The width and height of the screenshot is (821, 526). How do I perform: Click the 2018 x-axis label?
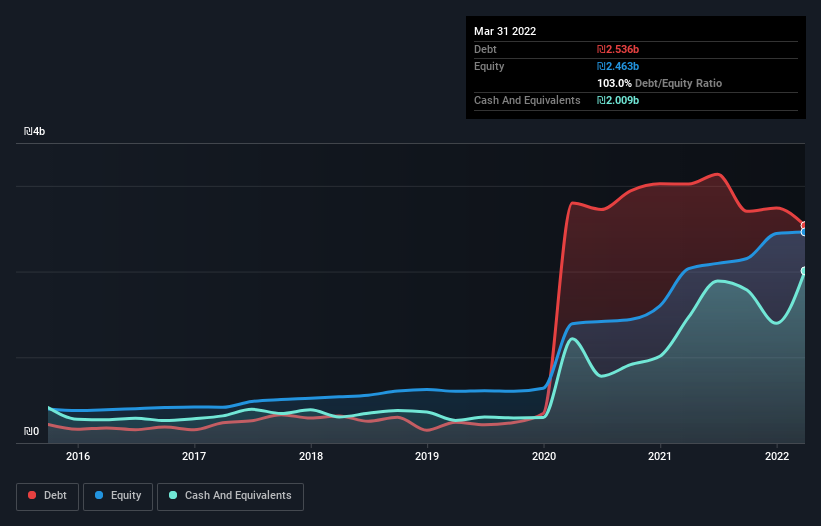(311, 456)
